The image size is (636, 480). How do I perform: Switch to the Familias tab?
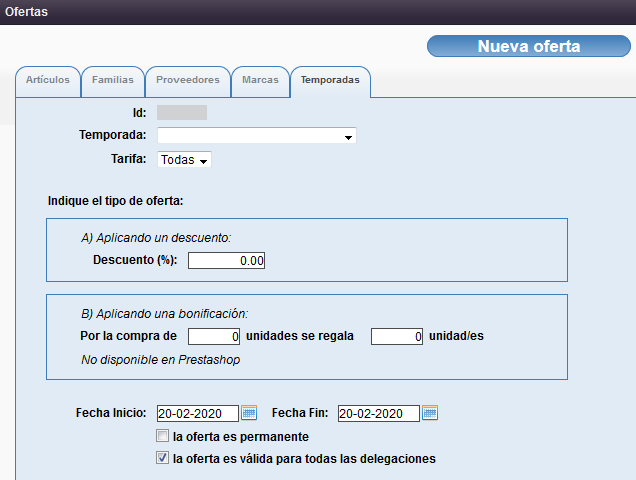[x=112, y=80]
